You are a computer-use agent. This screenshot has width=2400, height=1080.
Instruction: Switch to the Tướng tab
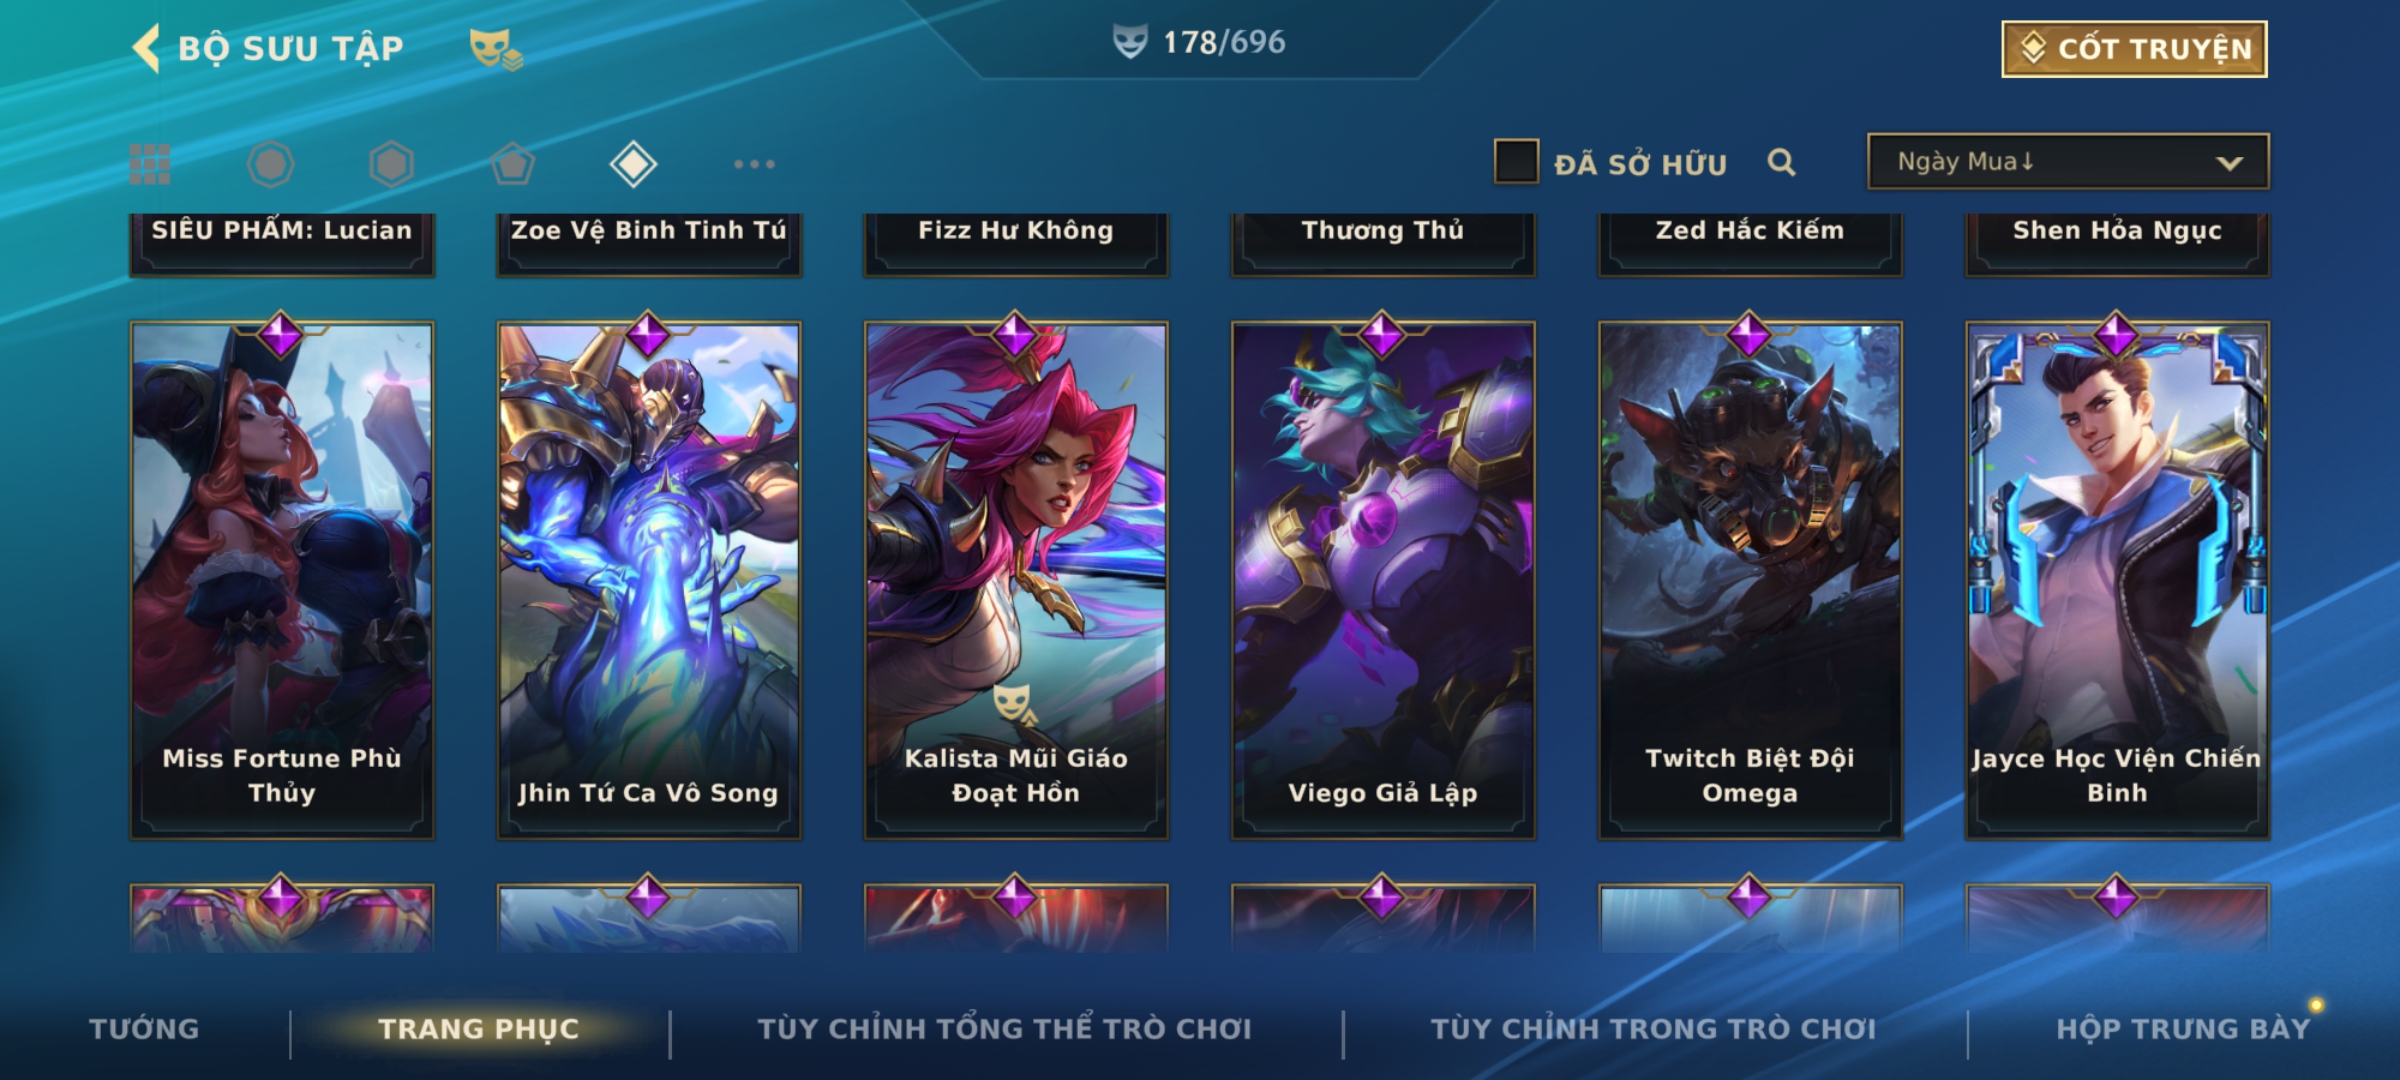[144, 1029]
